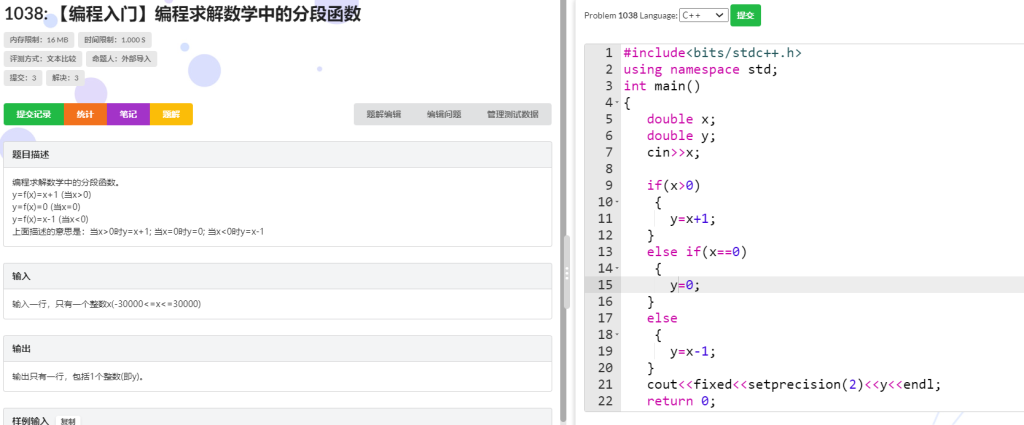Open the yellow 题解 button
1024x425 pixels.
pyautogui.click(x=171, y=114)
